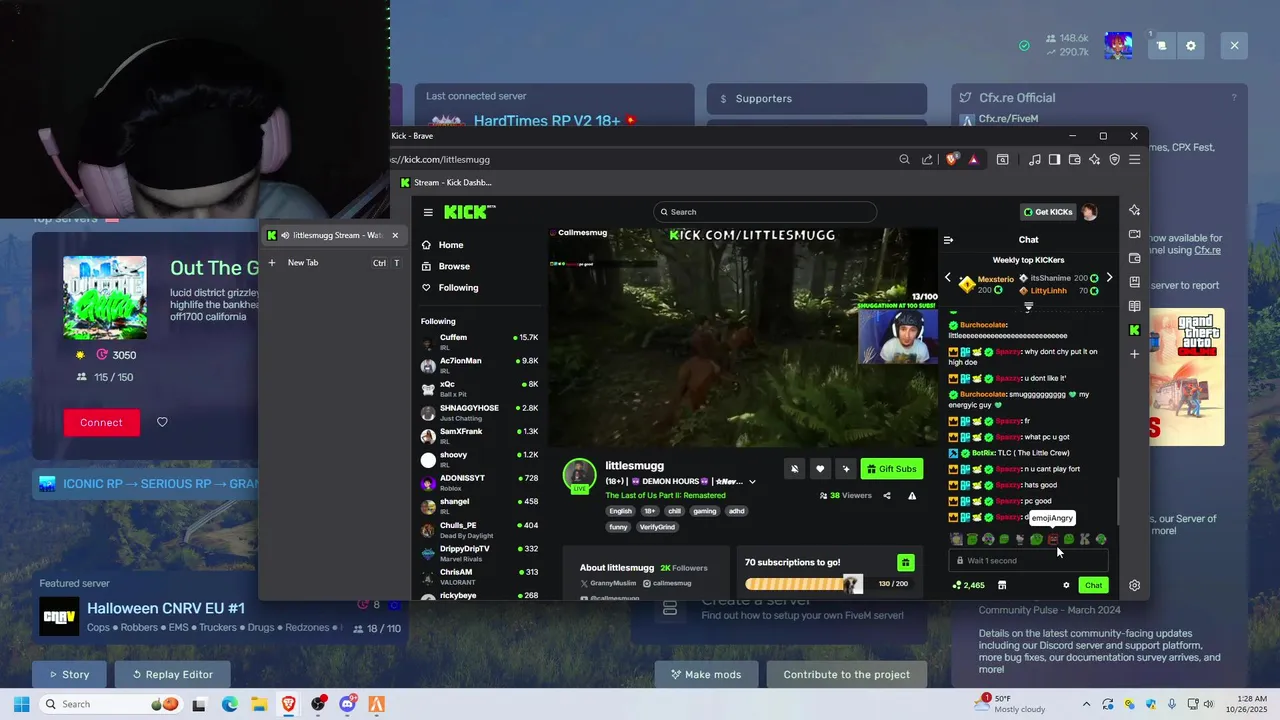Add item to Brave sidebar
Image resolution: width=1280 pixels, height=720 pixels.
[1134, 354]
